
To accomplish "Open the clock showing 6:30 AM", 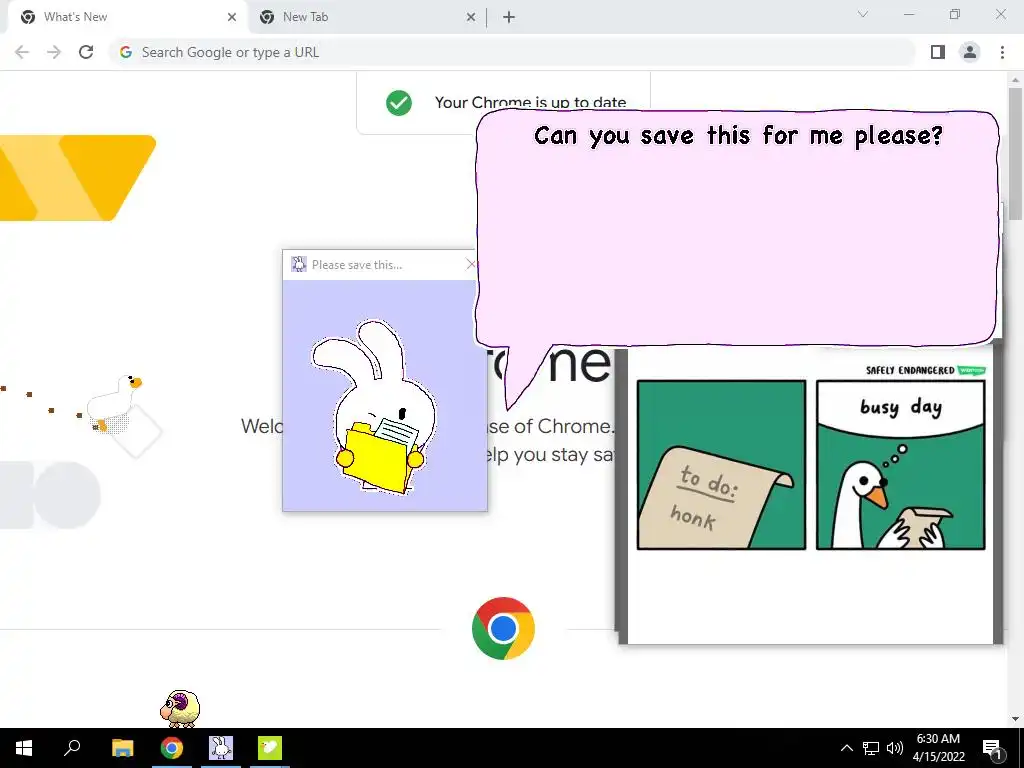I will point(938,748).
